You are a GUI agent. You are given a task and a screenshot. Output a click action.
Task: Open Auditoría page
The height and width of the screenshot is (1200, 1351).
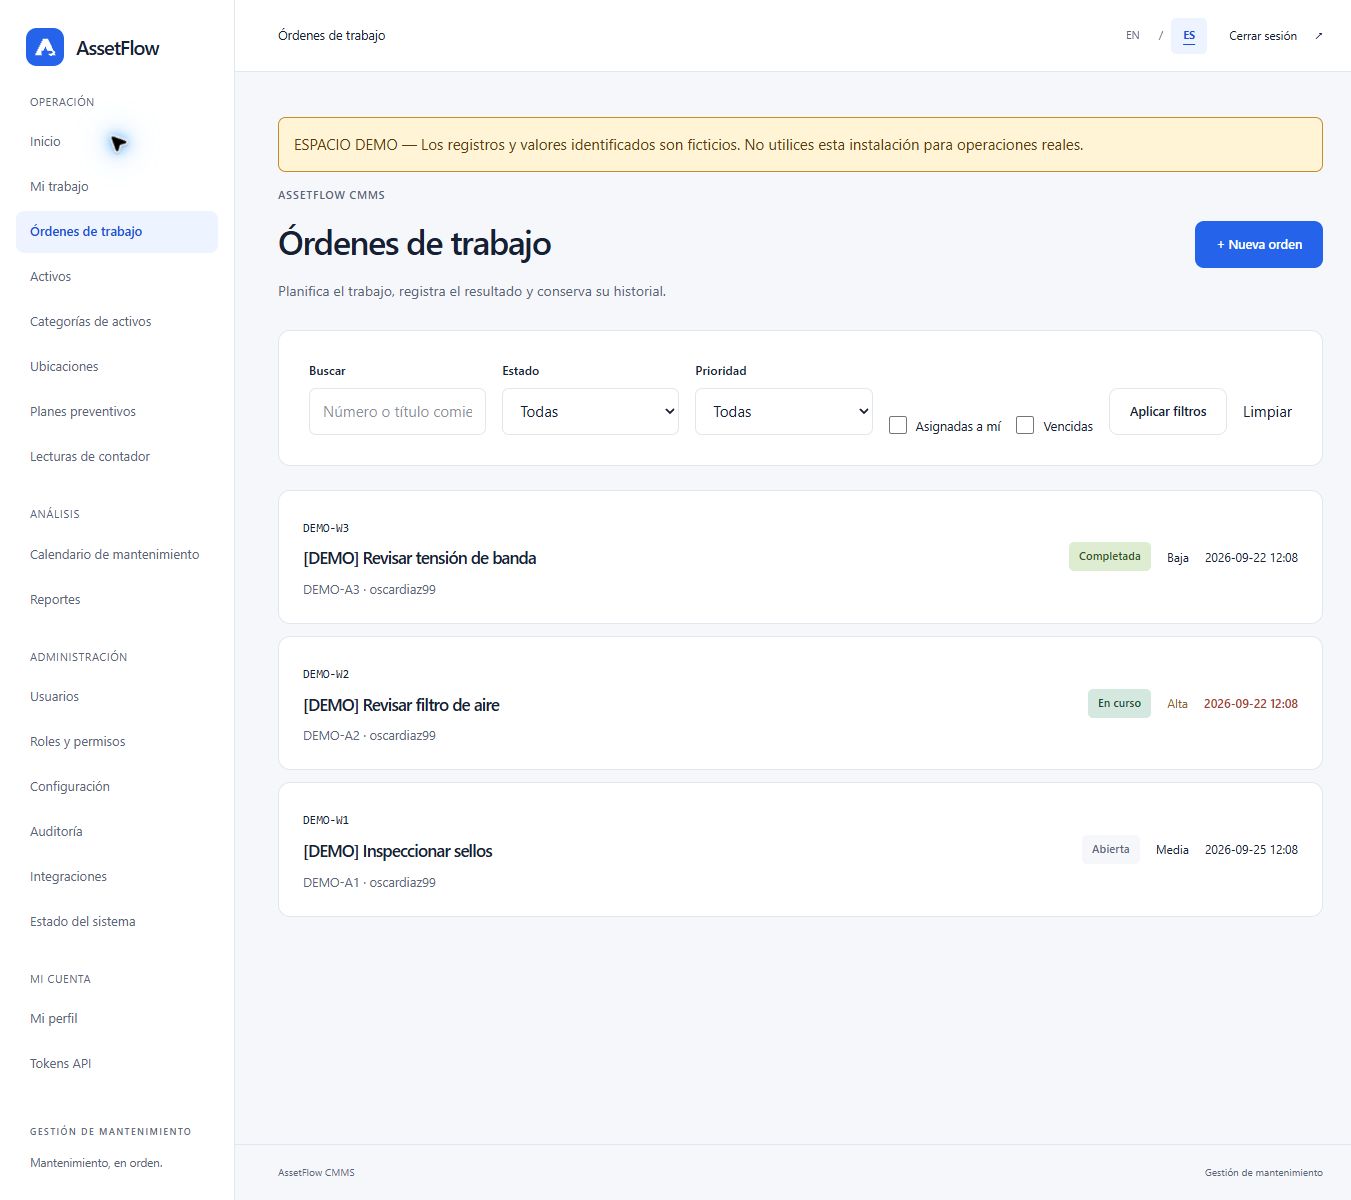pos(117,832)
